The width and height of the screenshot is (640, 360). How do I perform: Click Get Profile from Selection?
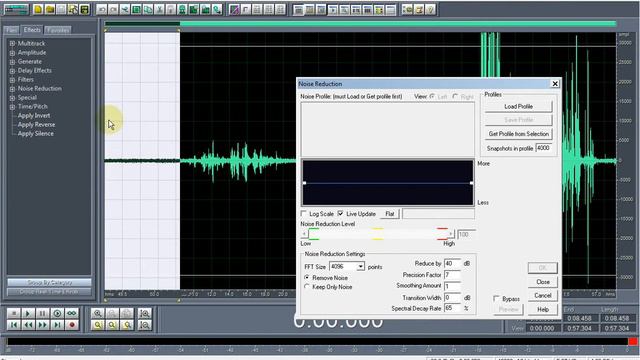pos(518,133)
